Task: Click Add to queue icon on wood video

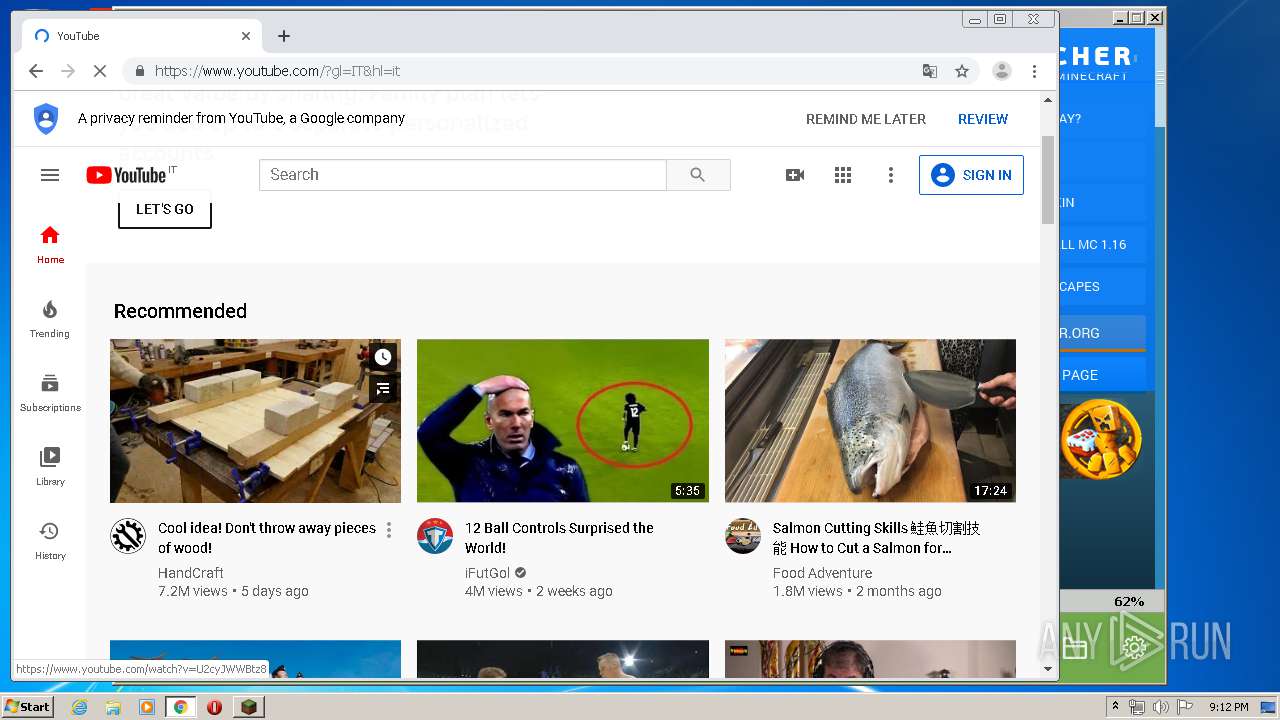Action: (x=383, y=388)
